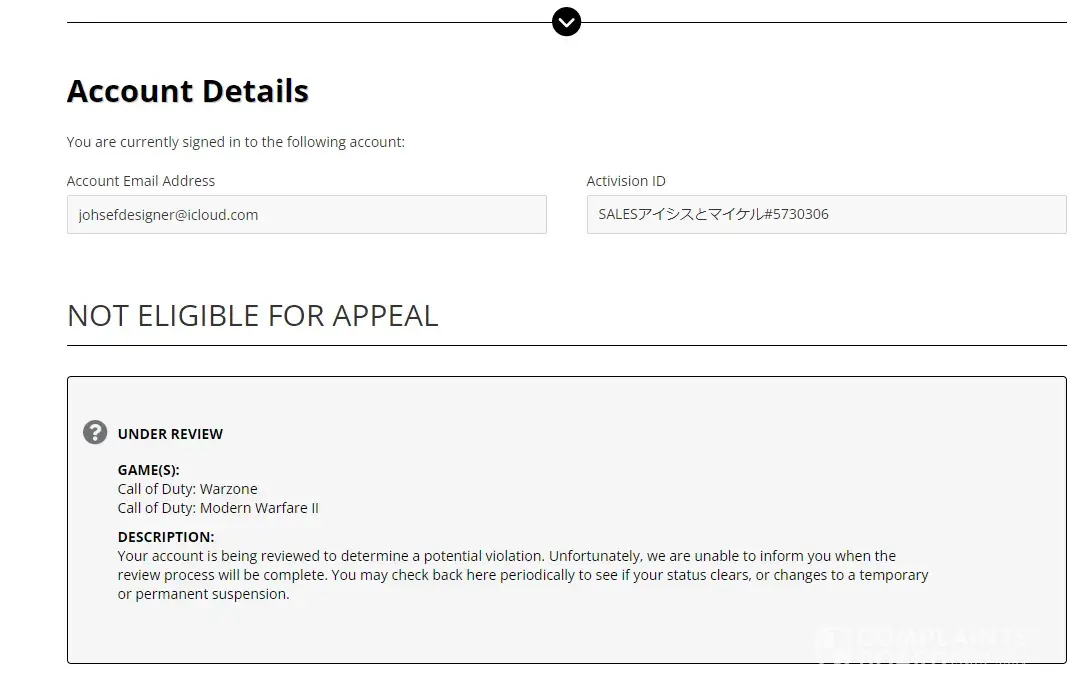The height and width of the screenshot is (691, 1078).
Task: Click the 'or permanent suspension.' last line
Action: [x=204, y=594]
